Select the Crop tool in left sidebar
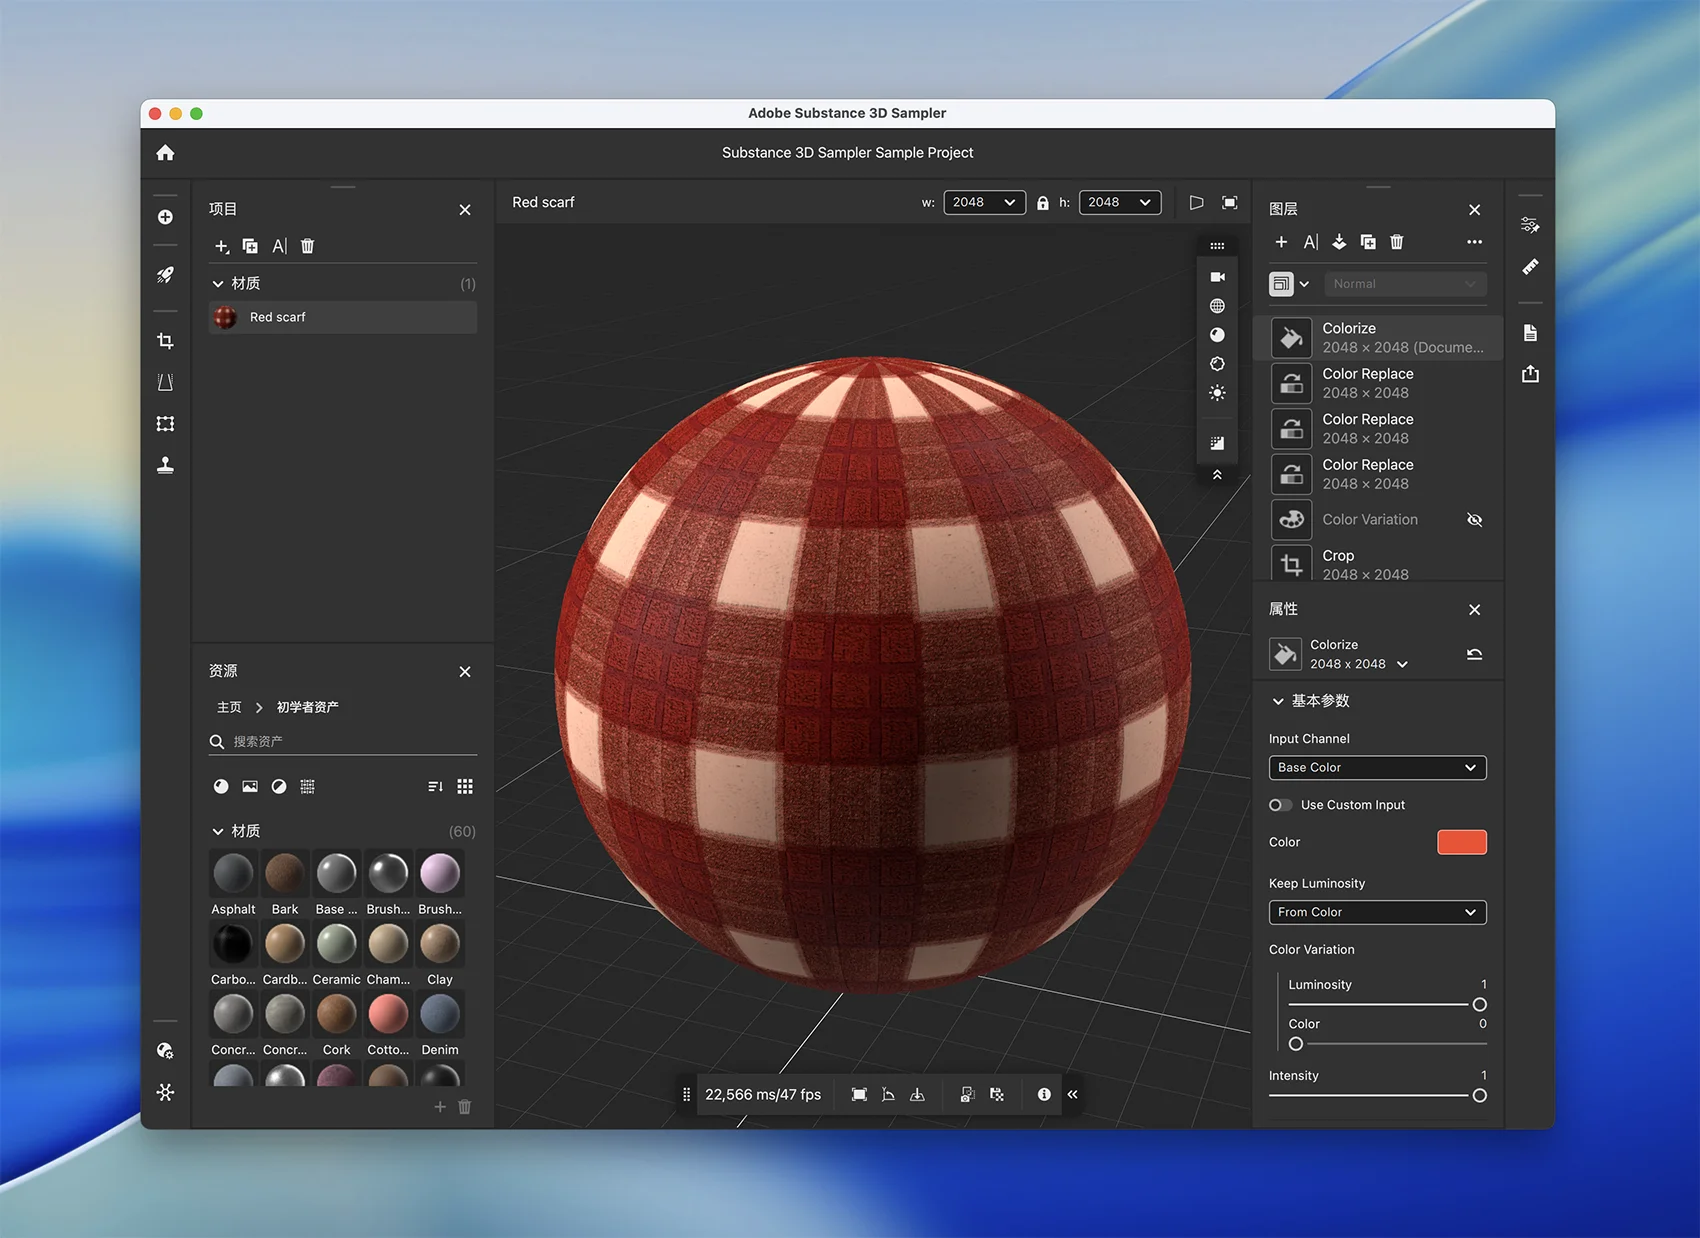This screenshot has height=1238, width=1700. coord(165,342)
